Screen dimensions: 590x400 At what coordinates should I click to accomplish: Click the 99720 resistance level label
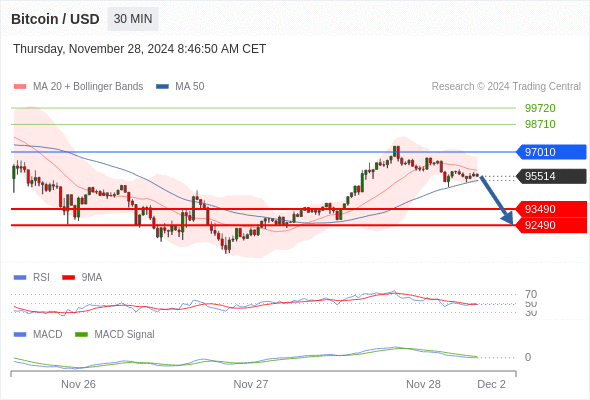540,108
